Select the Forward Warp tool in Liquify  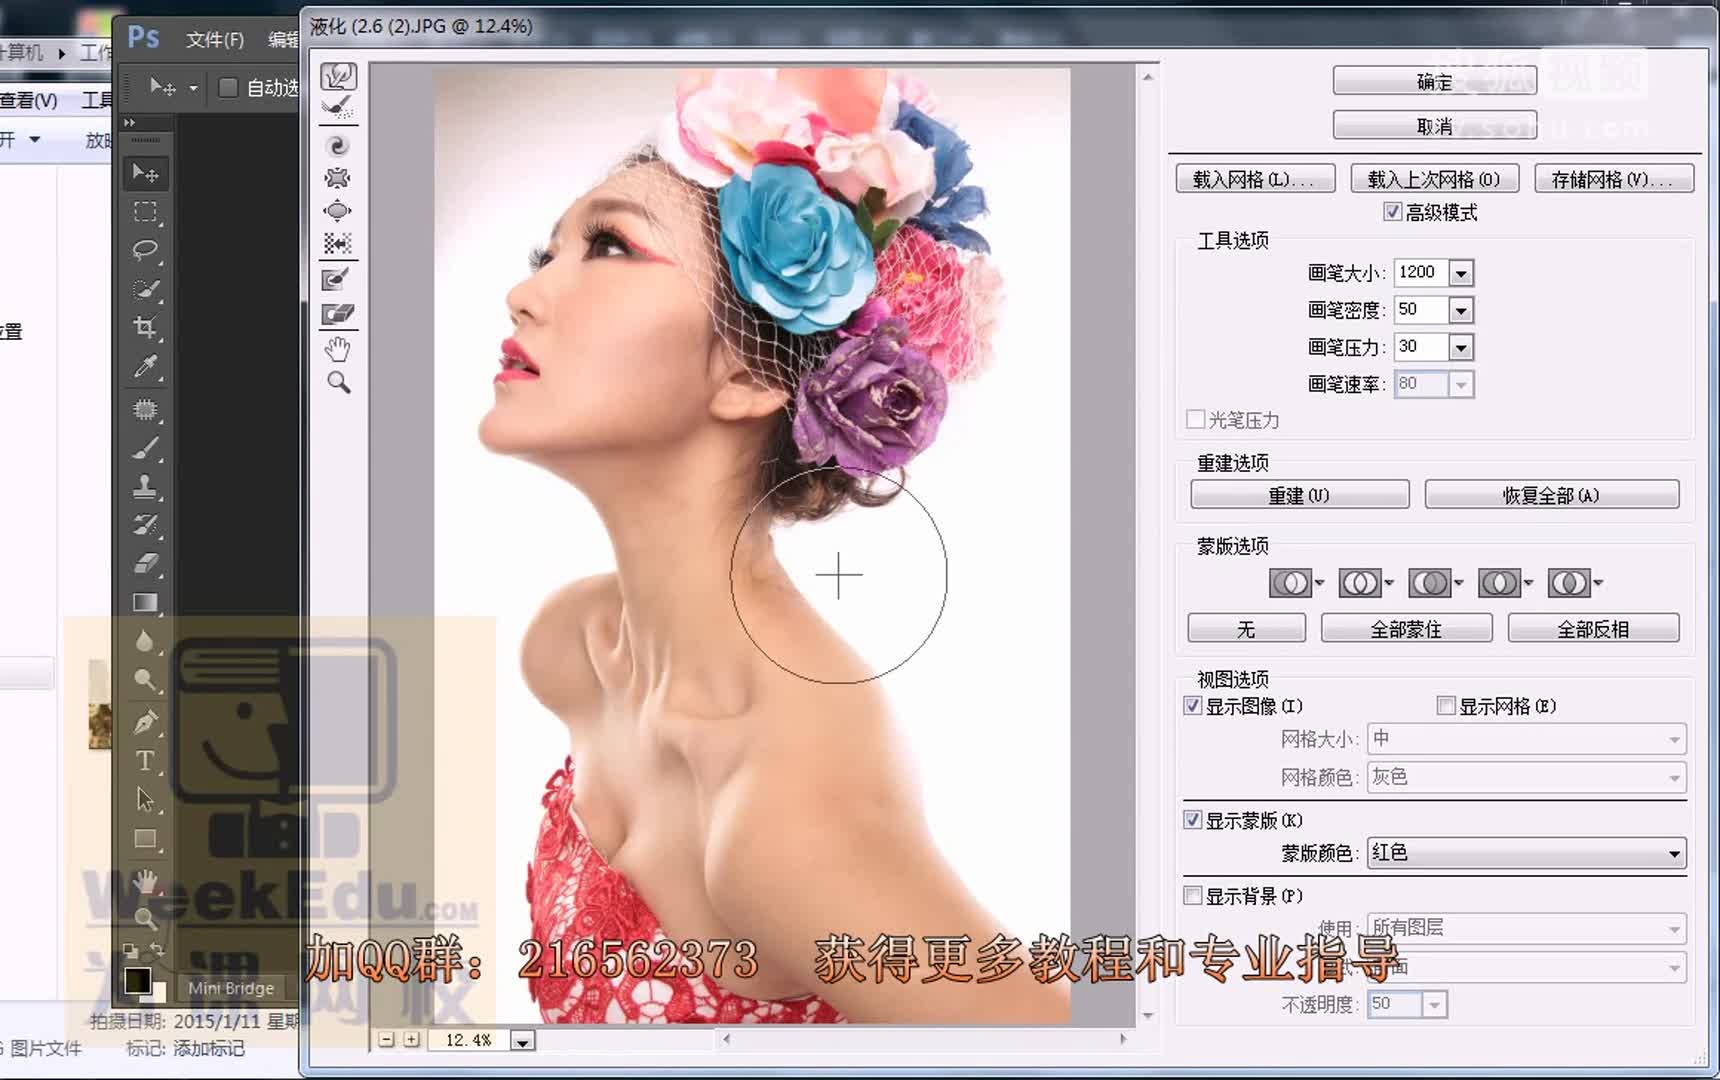tap(338, 77)
